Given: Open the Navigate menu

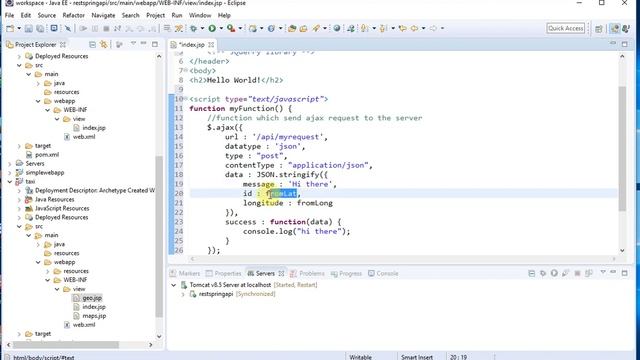Looking at the screenshot, I should (x=103, y=15).
